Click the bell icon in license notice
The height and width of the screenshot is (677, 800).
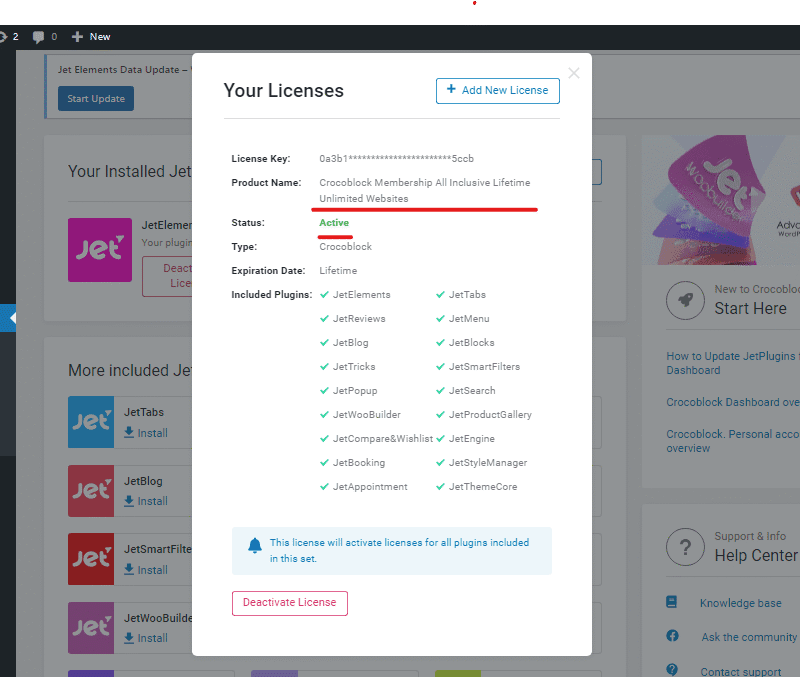click(x=255, y=545)
